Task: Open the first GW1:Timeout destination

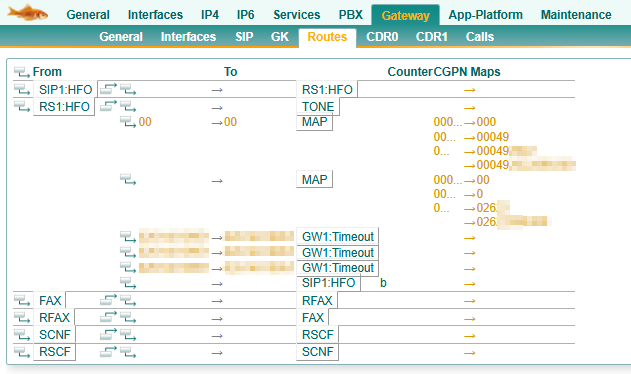Action: click(338, 237)
